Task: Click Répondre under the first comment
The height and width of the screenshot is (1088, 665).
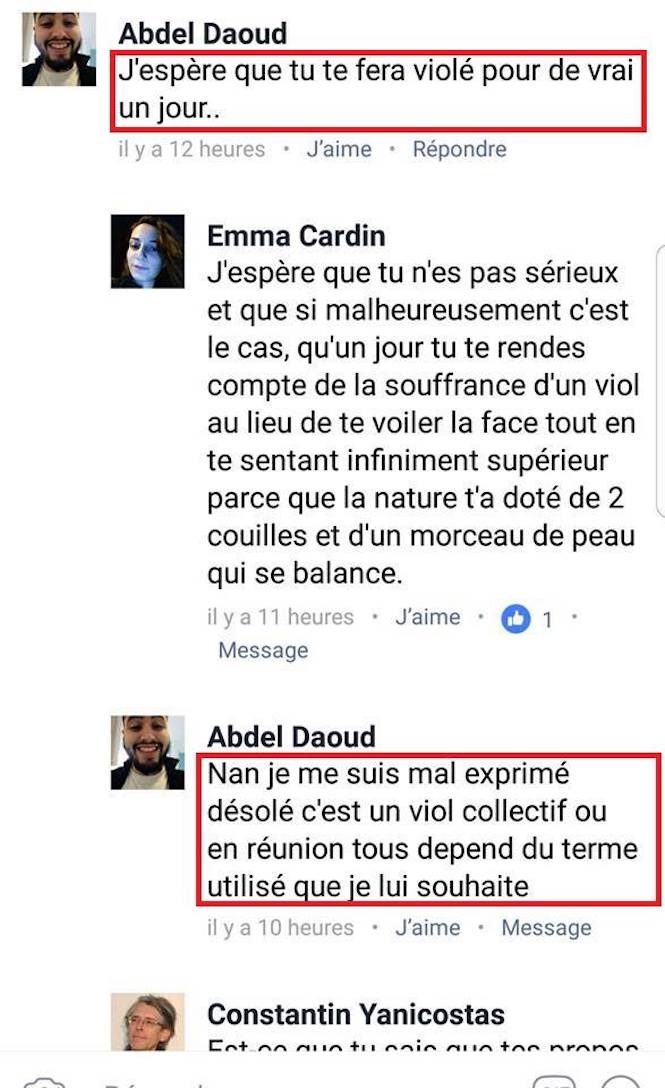Action: 460,149
